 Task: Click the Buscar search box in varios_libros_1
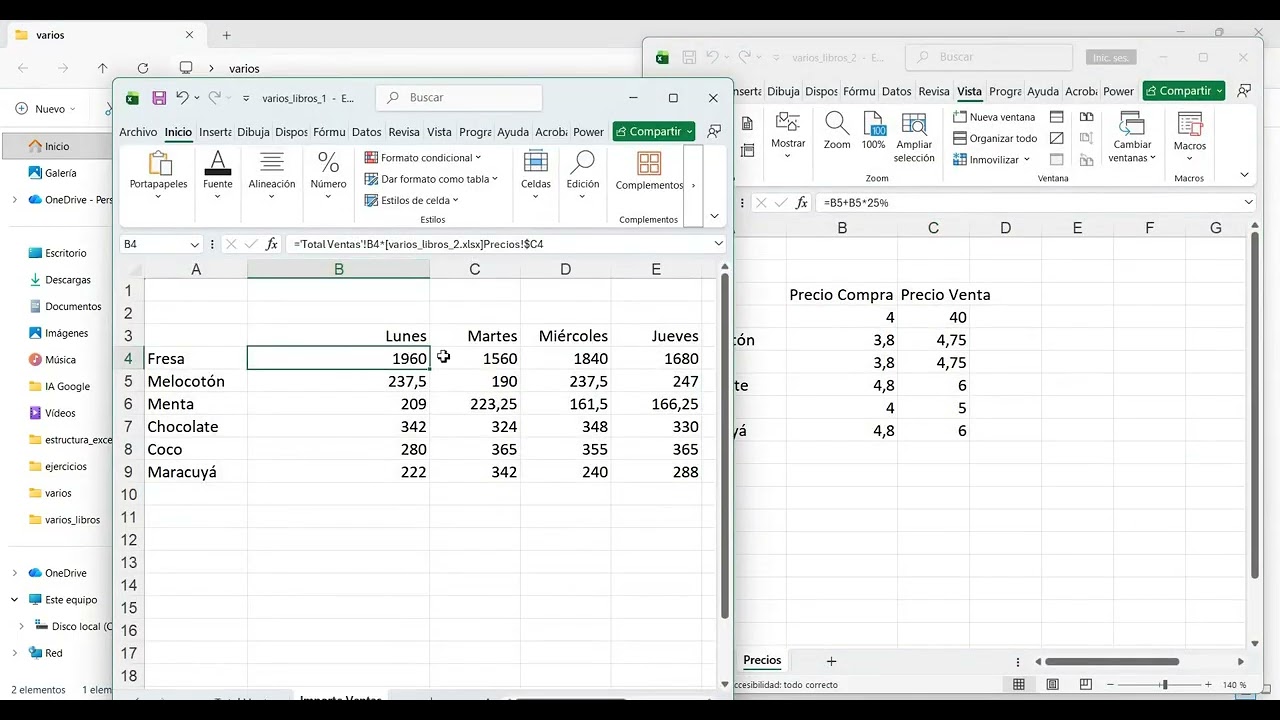point(459,98)
